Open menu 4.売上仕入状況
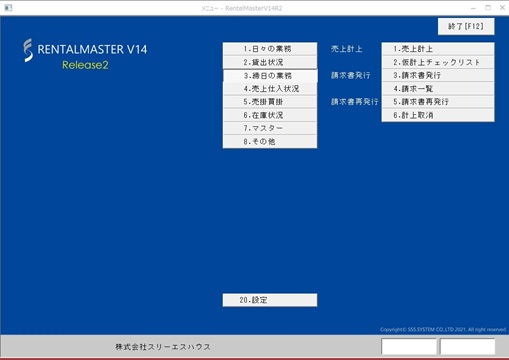This screenshot has width=509, height=360. point(270,89)
